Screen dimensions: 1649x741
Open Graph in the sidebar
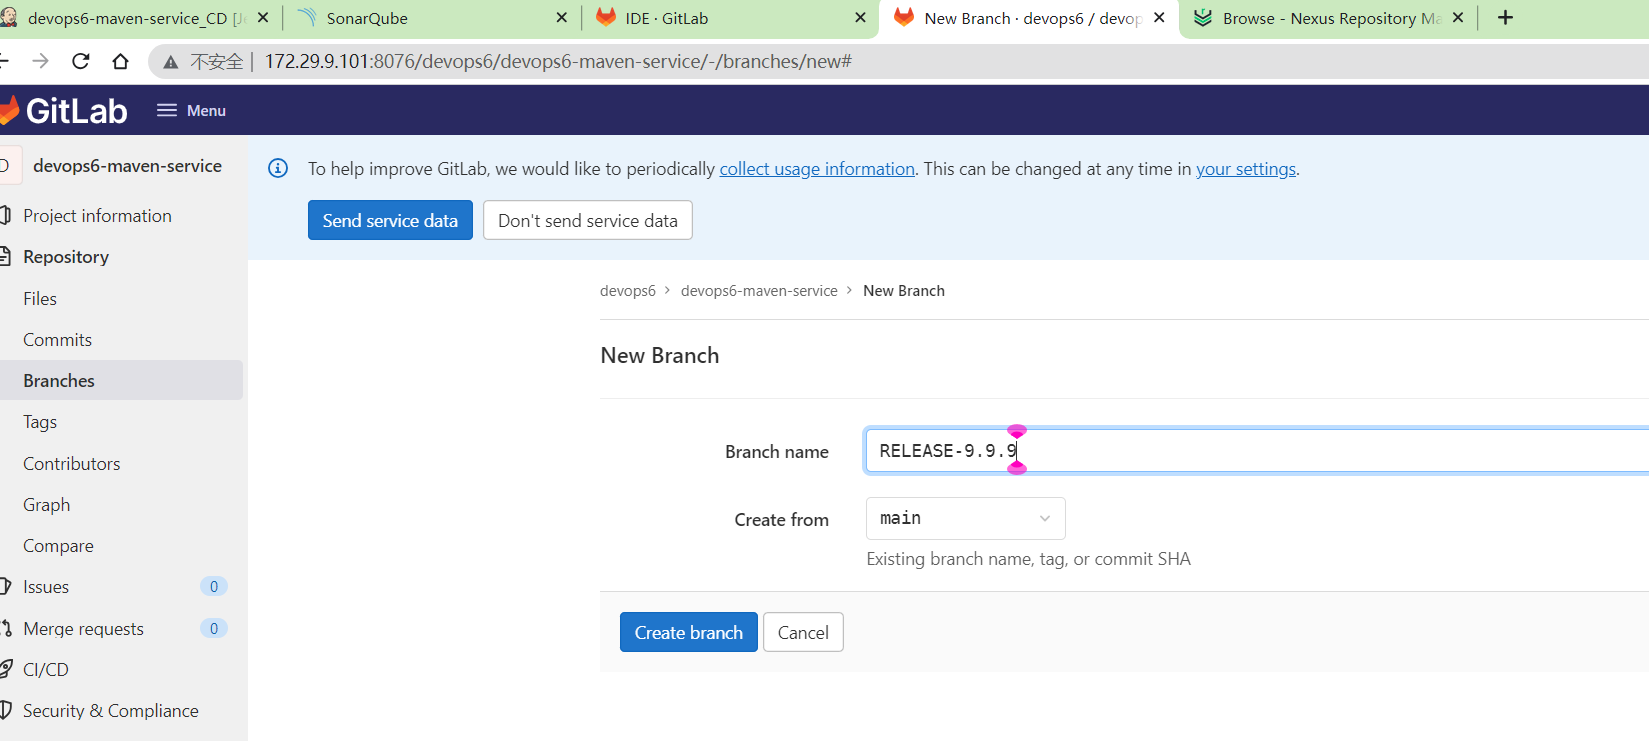(x=46, y=505)
